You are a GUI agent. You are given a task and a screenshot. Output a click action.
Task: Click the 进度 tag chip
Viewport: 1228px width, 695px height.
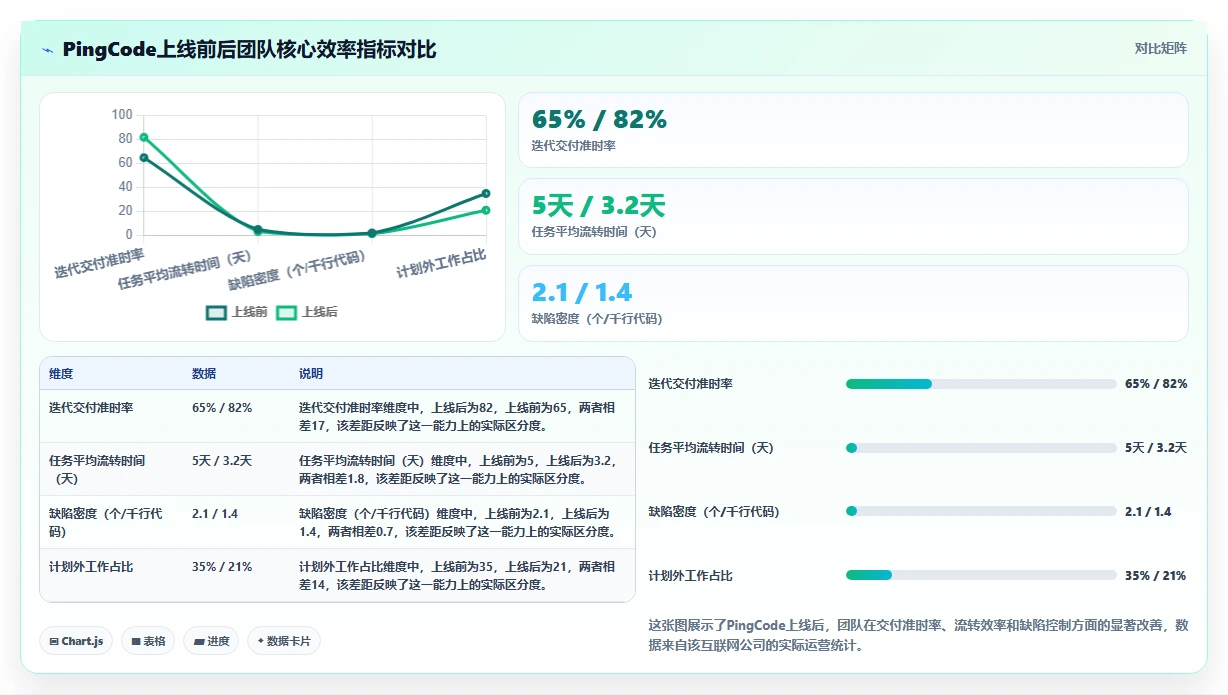[x=211, y=641]
